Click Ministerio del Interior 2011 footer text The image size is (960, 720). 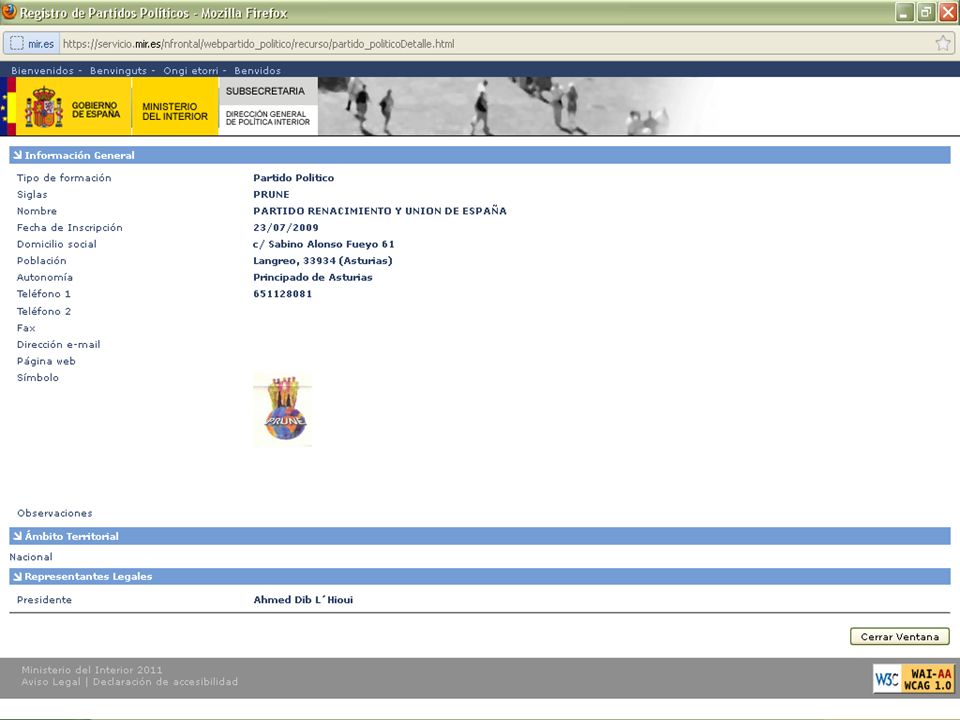[92, 670]
